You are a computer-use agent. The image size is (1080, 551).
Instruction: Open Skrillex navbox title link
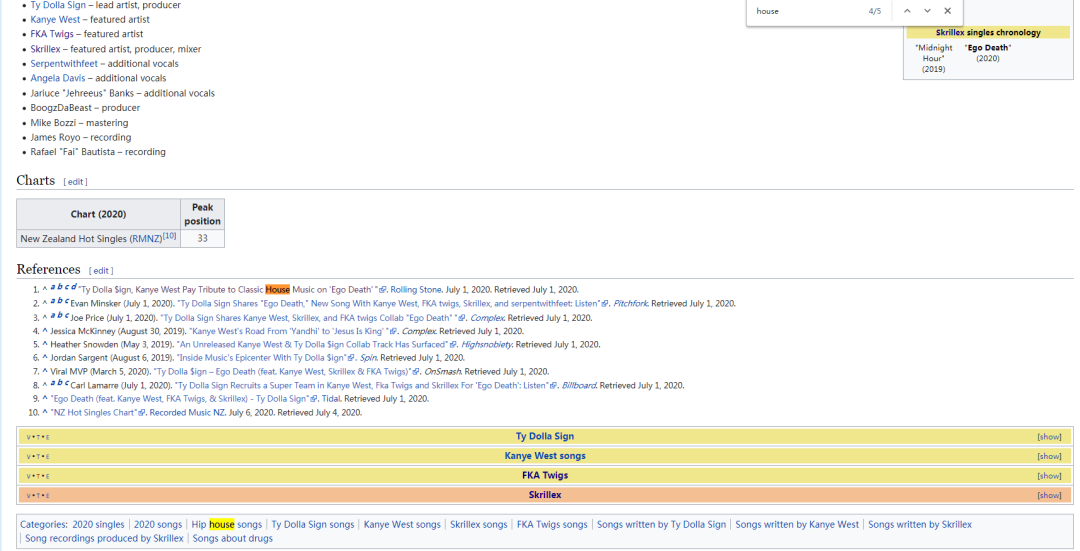545,495
